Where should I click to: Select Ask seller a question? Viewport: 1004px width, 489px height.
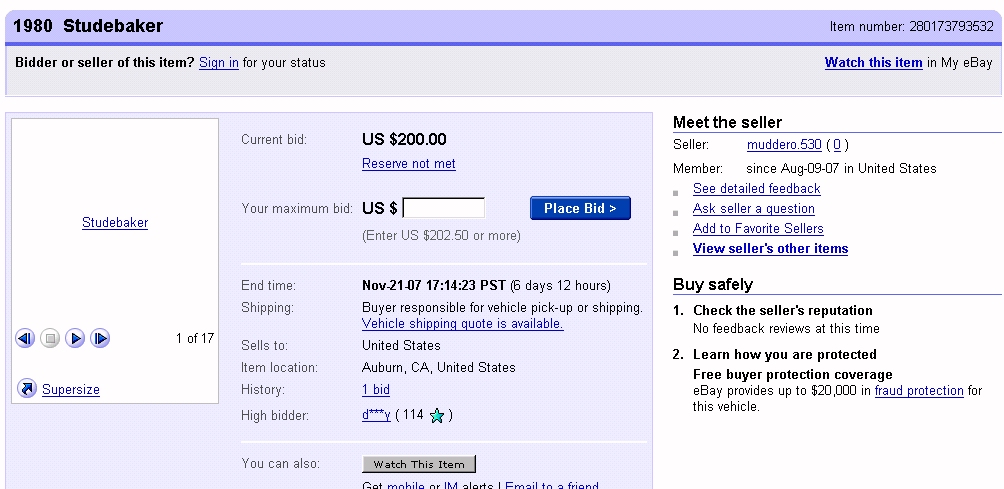point(754,209)
